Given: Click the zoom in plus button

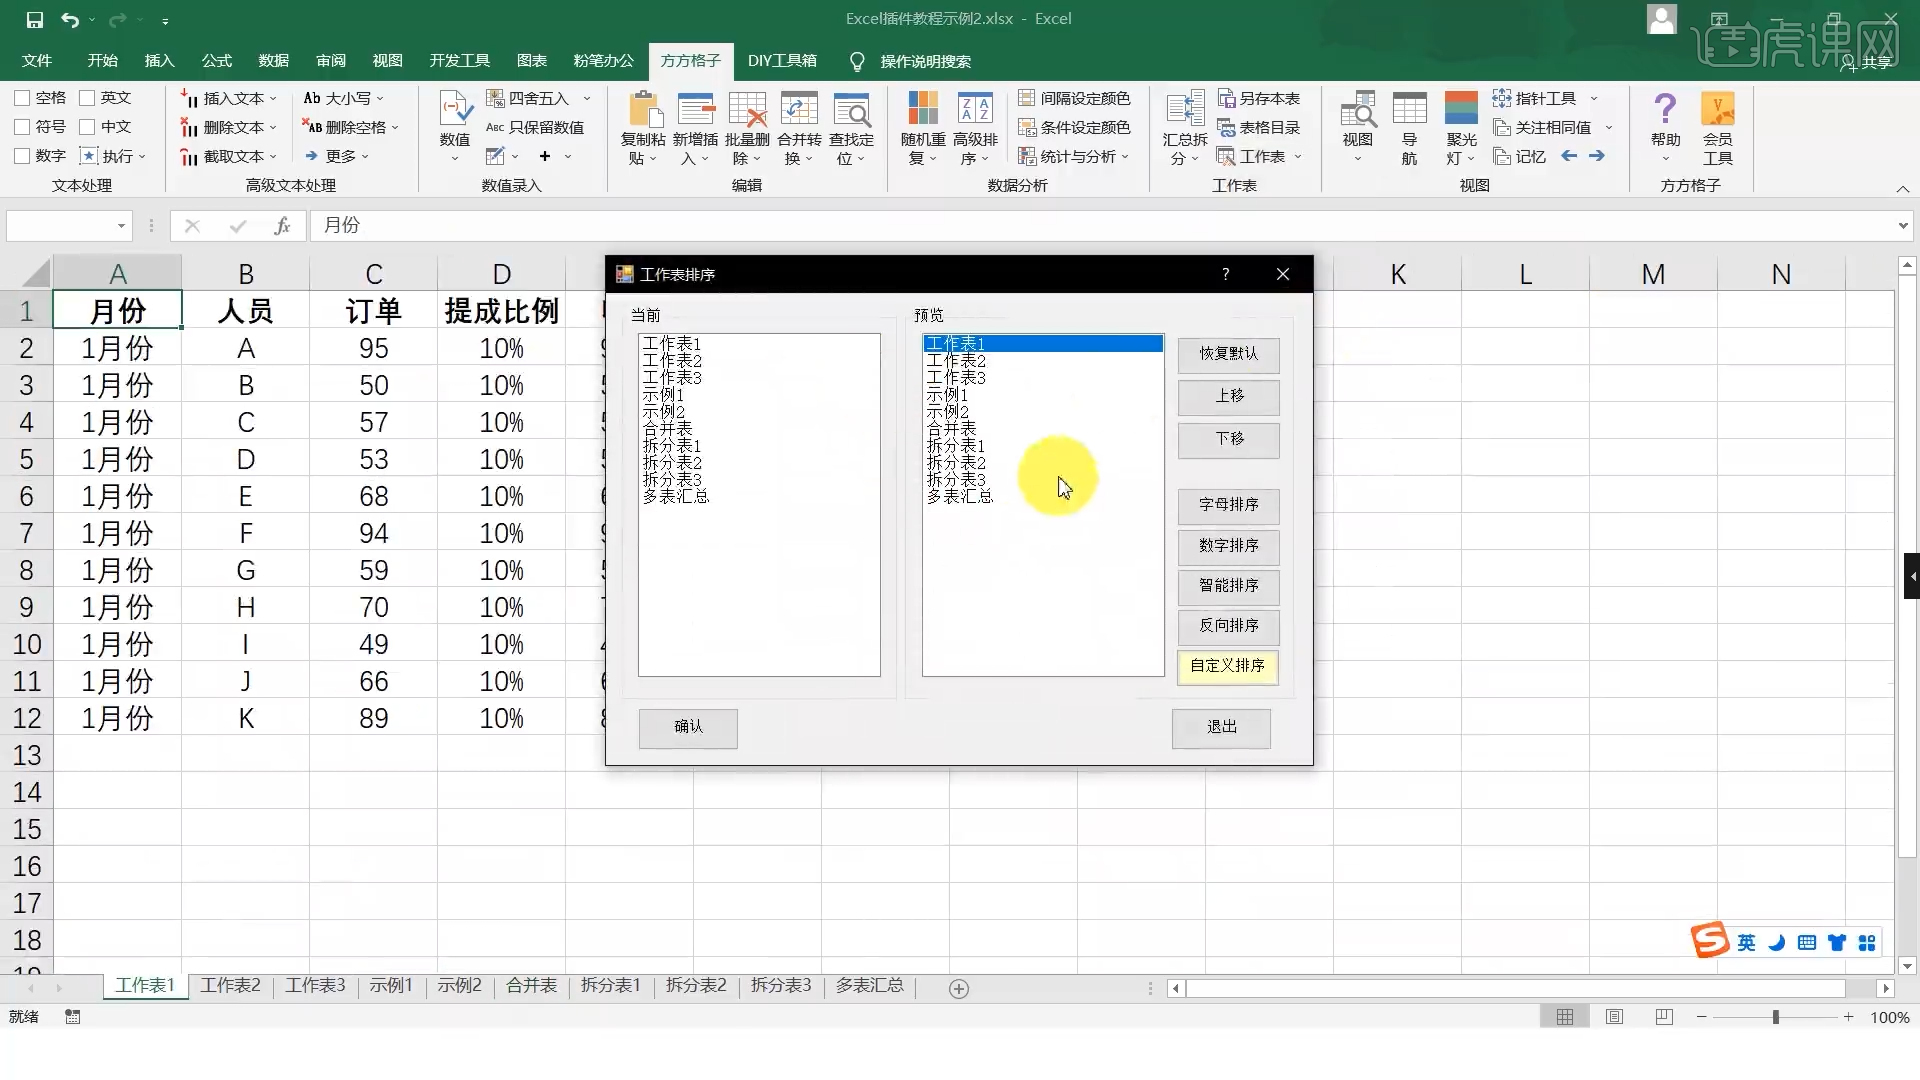Looking at the screenshot, I should 1849,1017.
